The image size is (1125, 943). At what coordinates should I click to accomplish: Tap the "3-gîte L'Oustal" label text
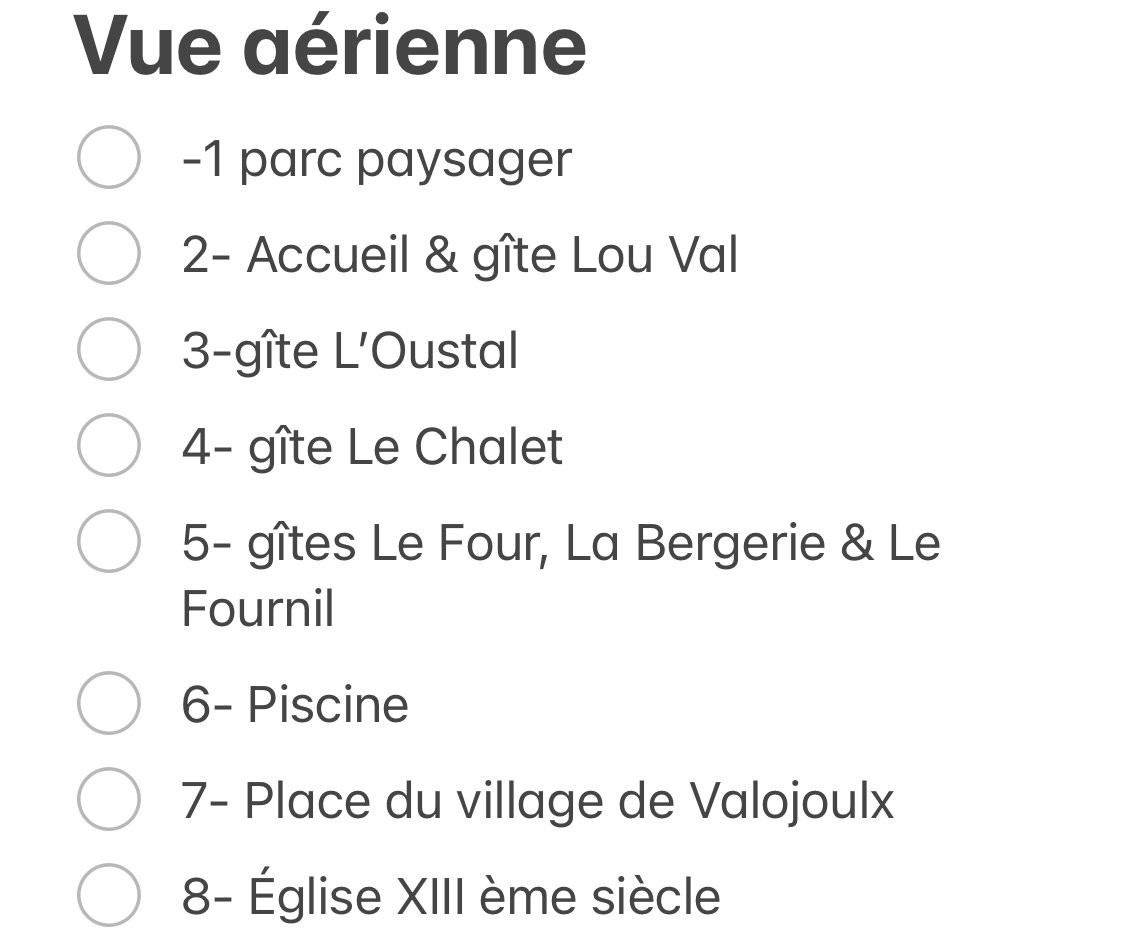click(x=350, y=351)
